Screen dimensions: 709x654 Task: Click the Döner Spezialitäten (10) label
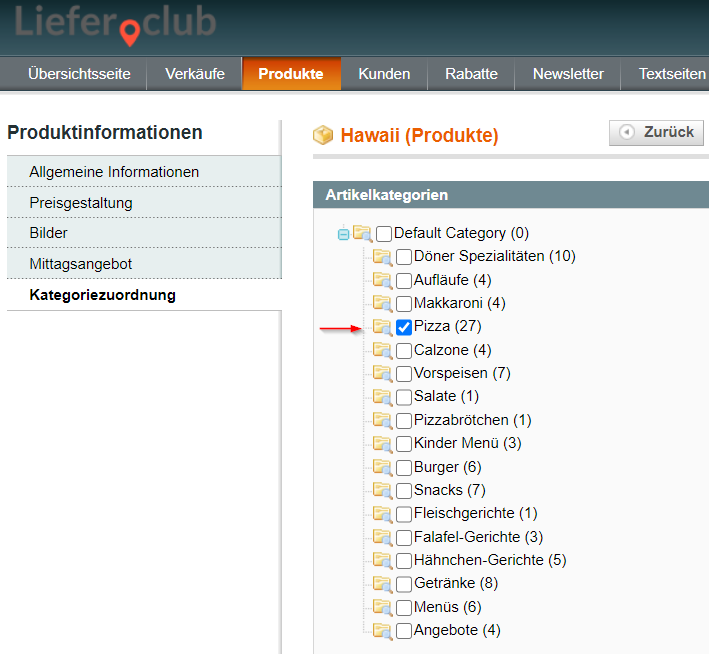(x=495, y=256)
